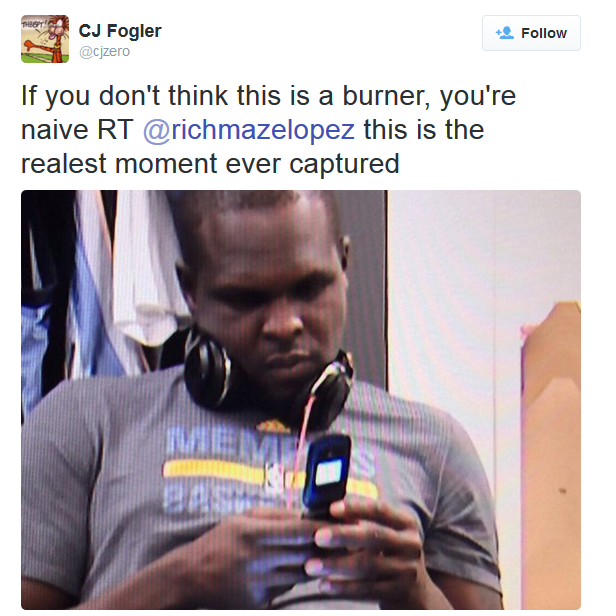Click the blue flip phone in the photo

[327, 473]
